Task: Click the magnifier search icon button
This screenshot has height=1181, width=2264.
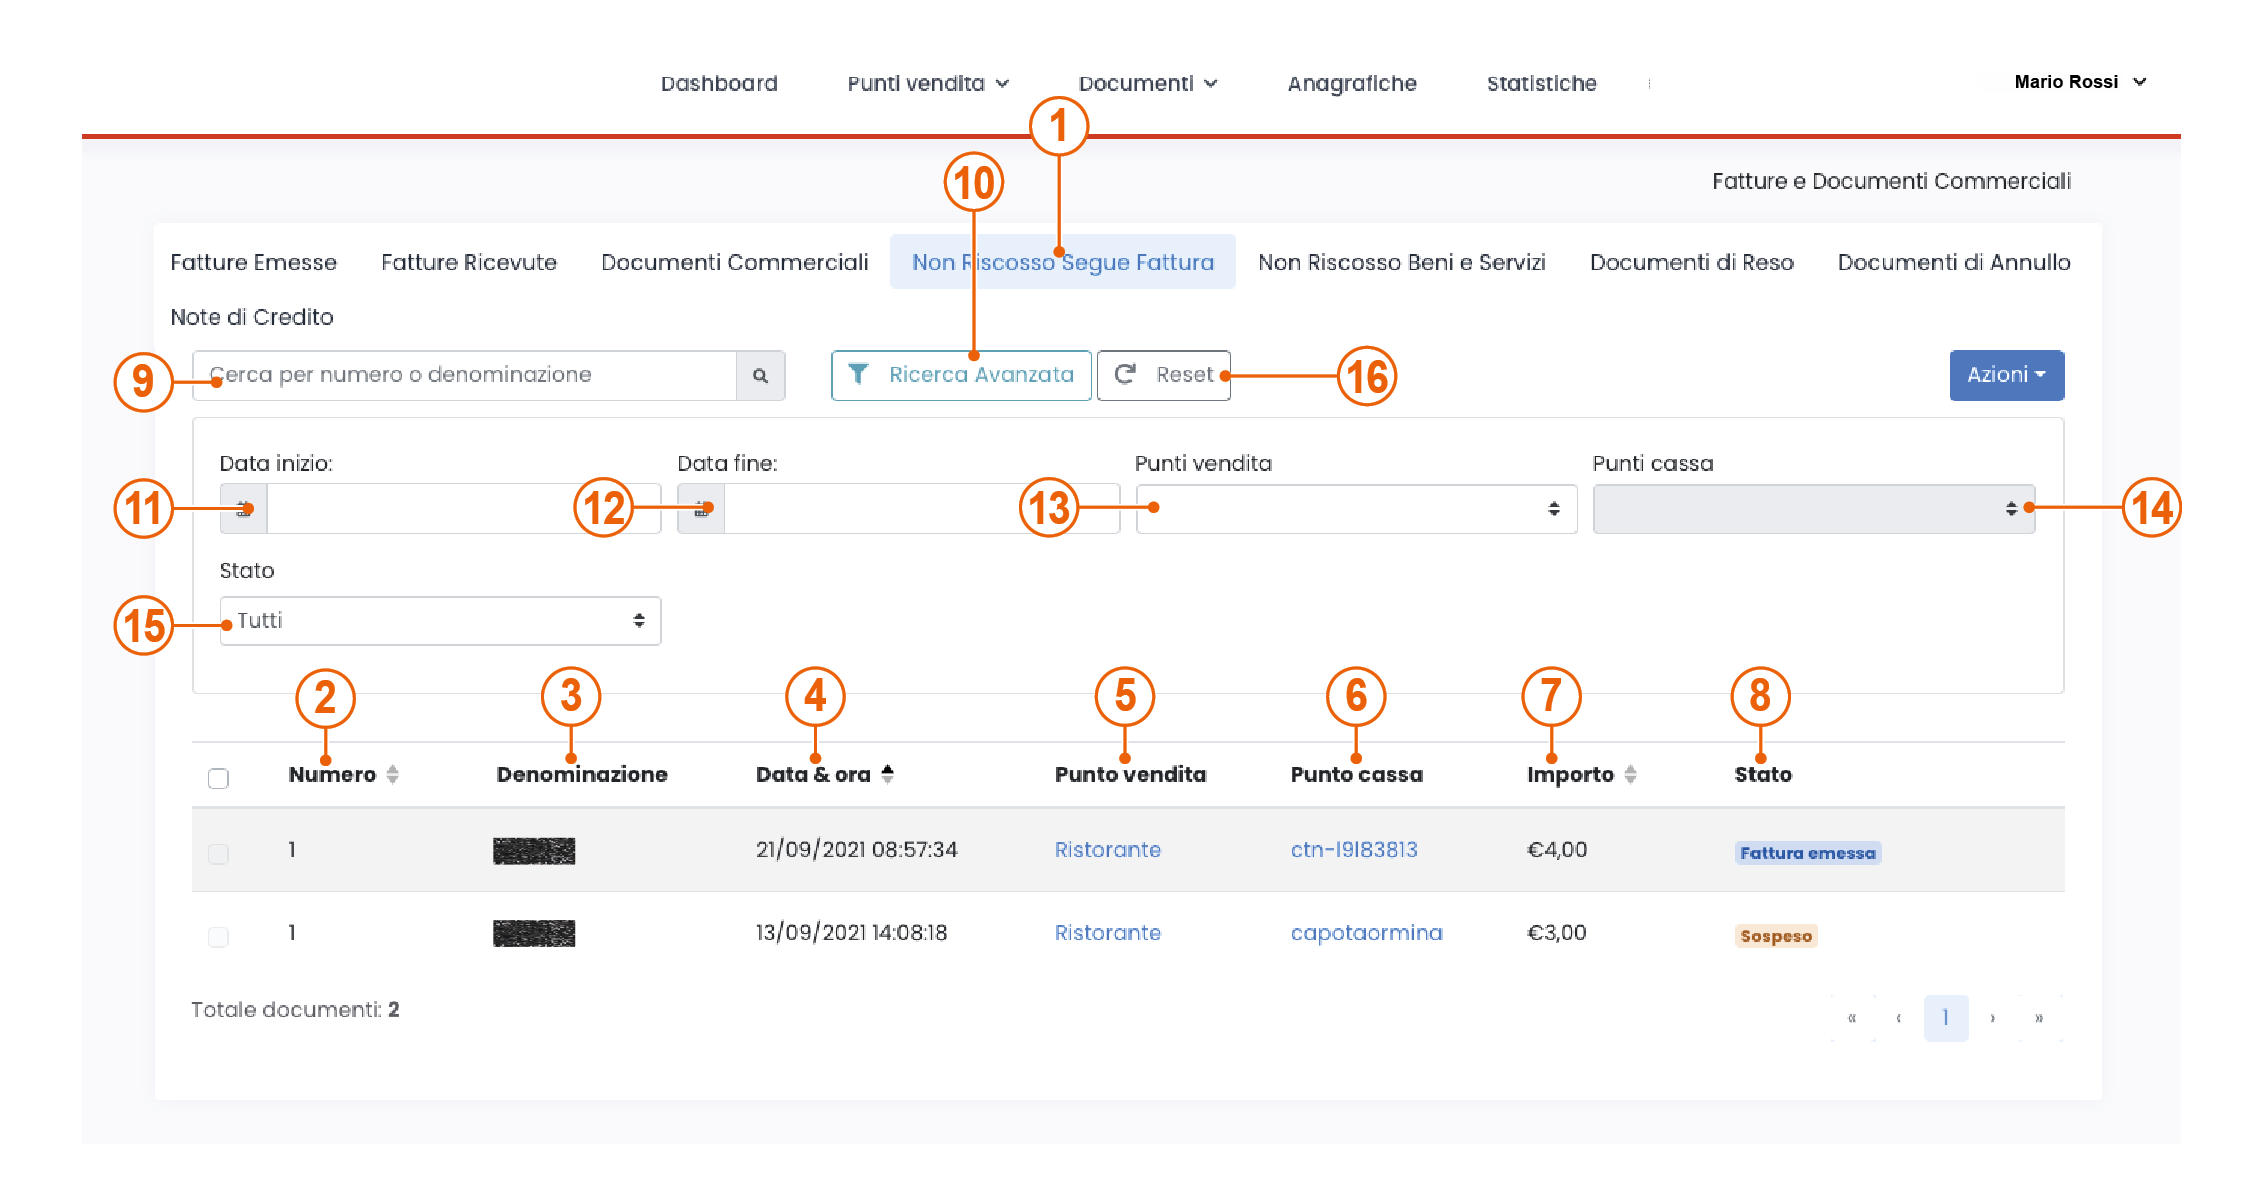Action: [x=760, y=376]
